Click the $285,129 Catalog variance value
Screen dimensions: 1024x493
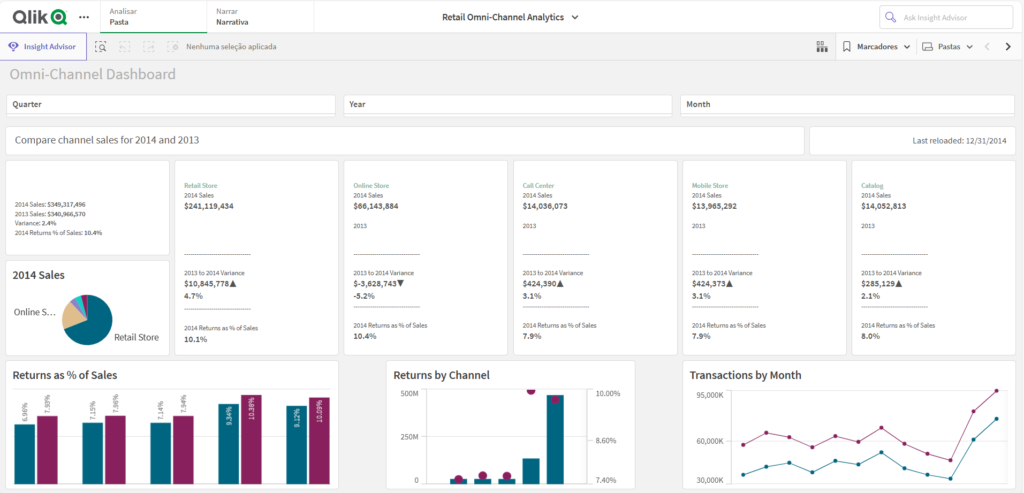882,284
